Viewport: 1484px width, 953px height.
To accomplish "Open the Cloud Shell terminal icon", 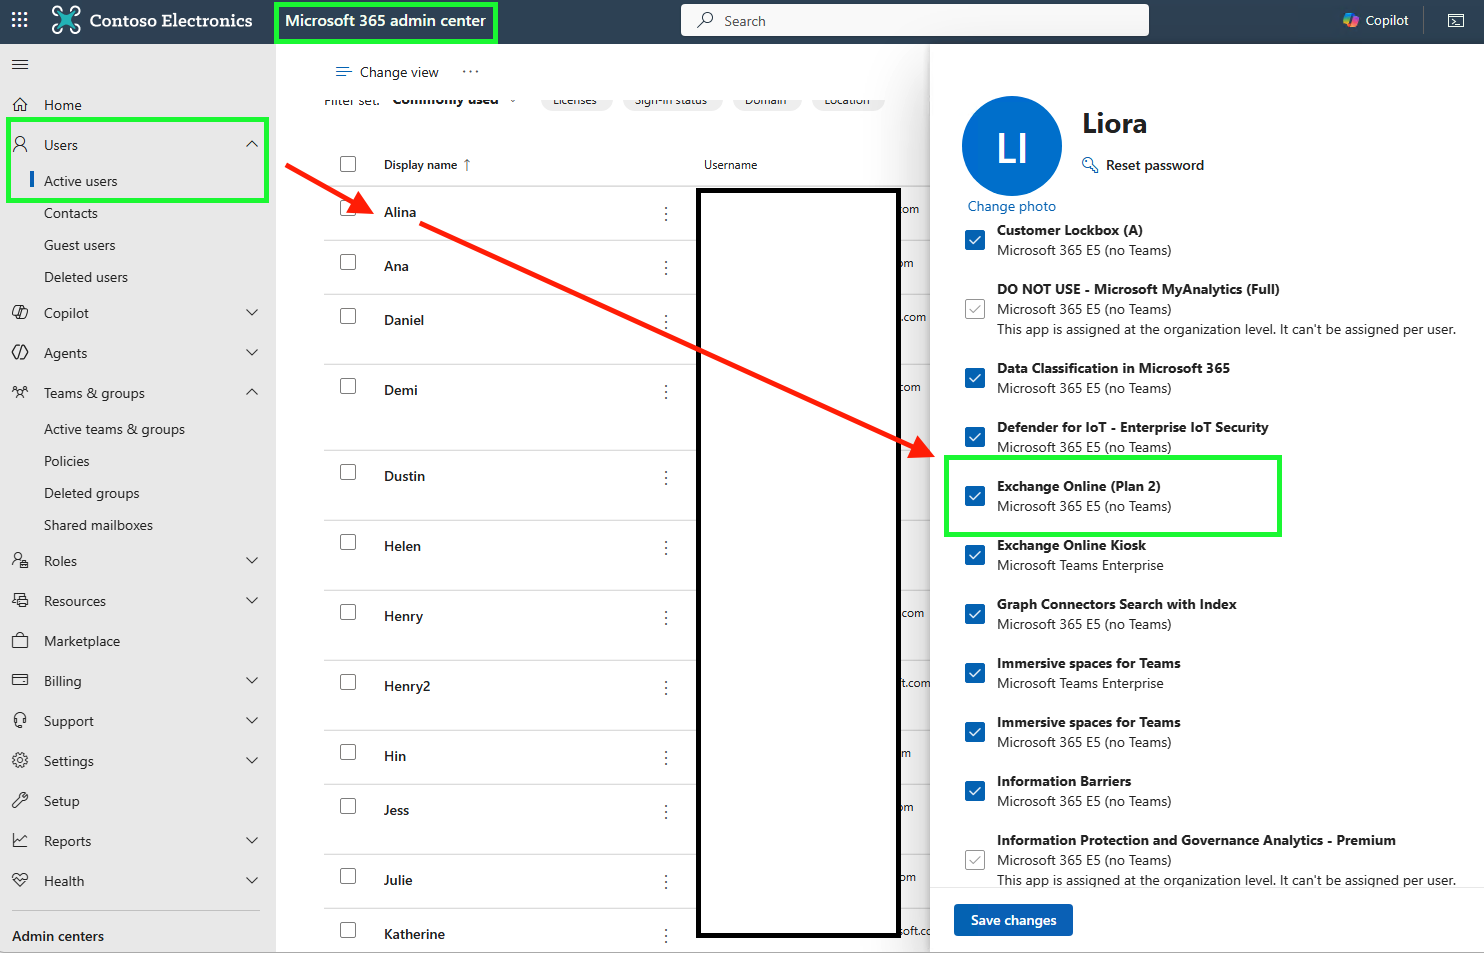I will pos(1456,20).
